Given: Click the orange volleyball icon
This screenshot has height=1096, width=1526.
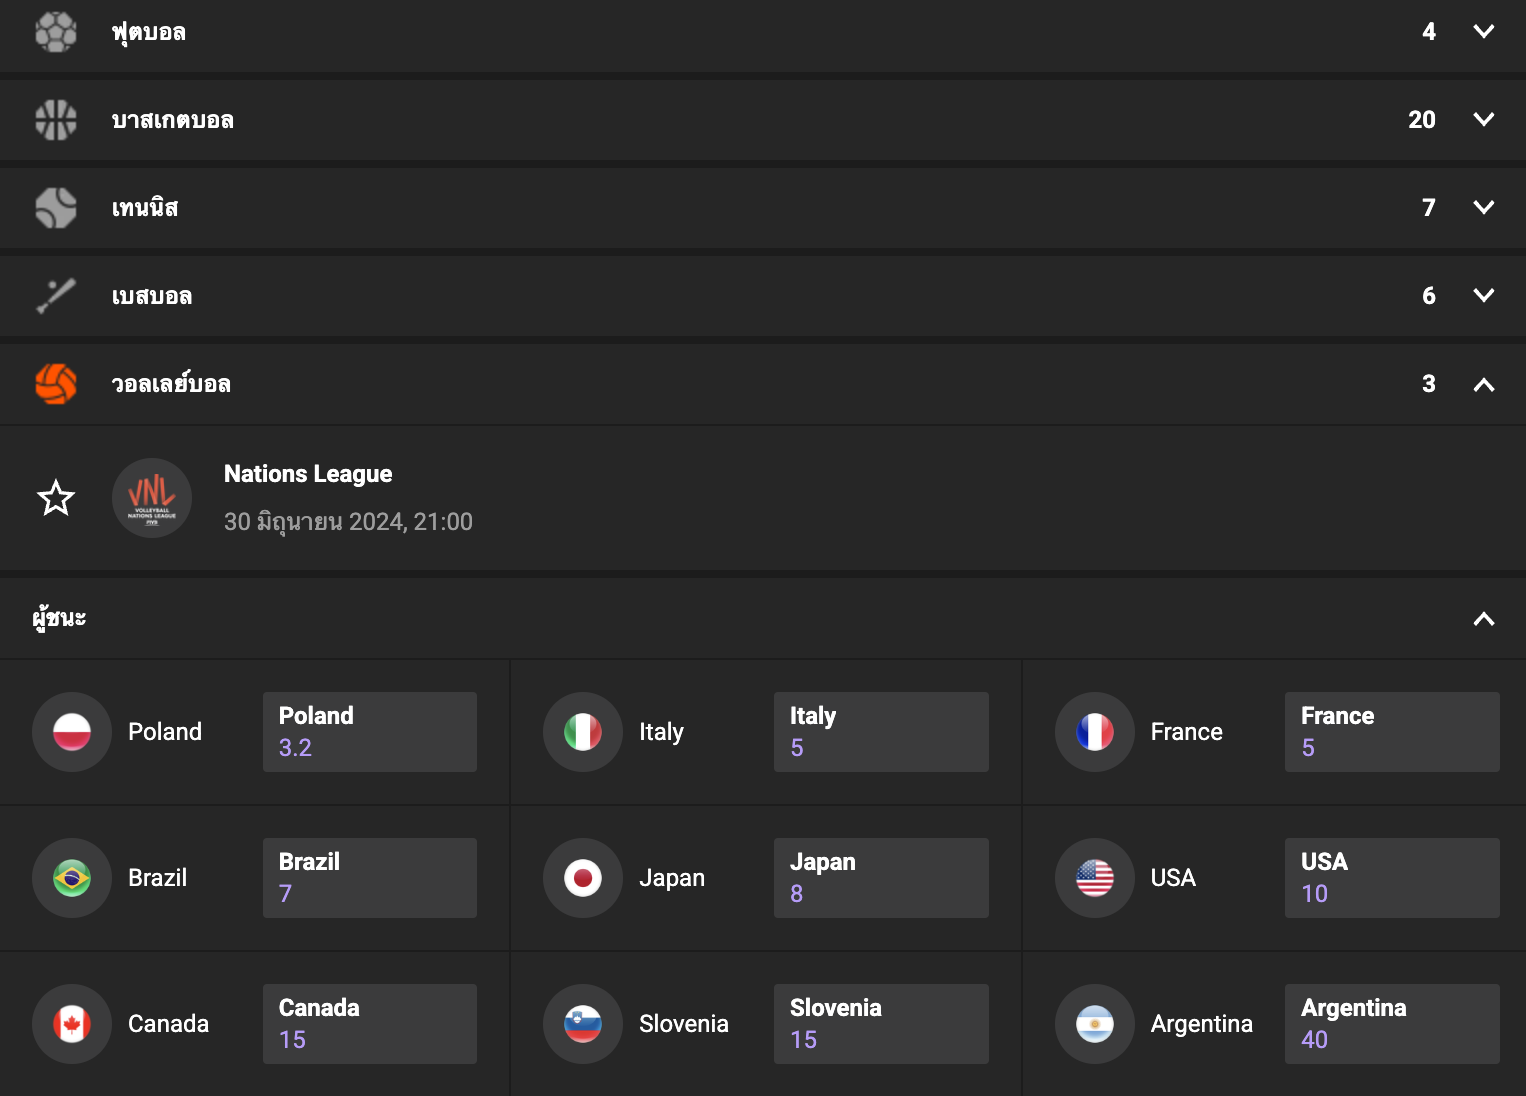Looking at the screenshot, I should (x=56, y=384).
